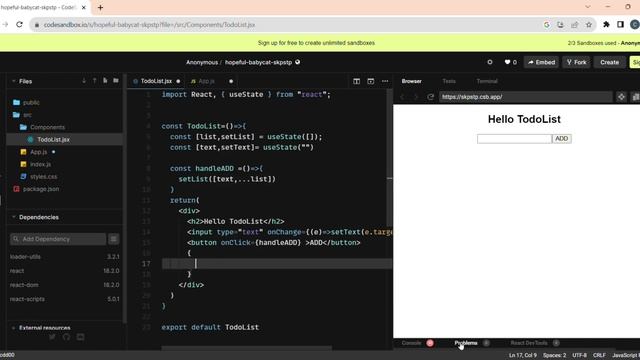This screenshot has width=640, height=360.
Task: Click the Add Dependency search field
Action: (58, 239)
